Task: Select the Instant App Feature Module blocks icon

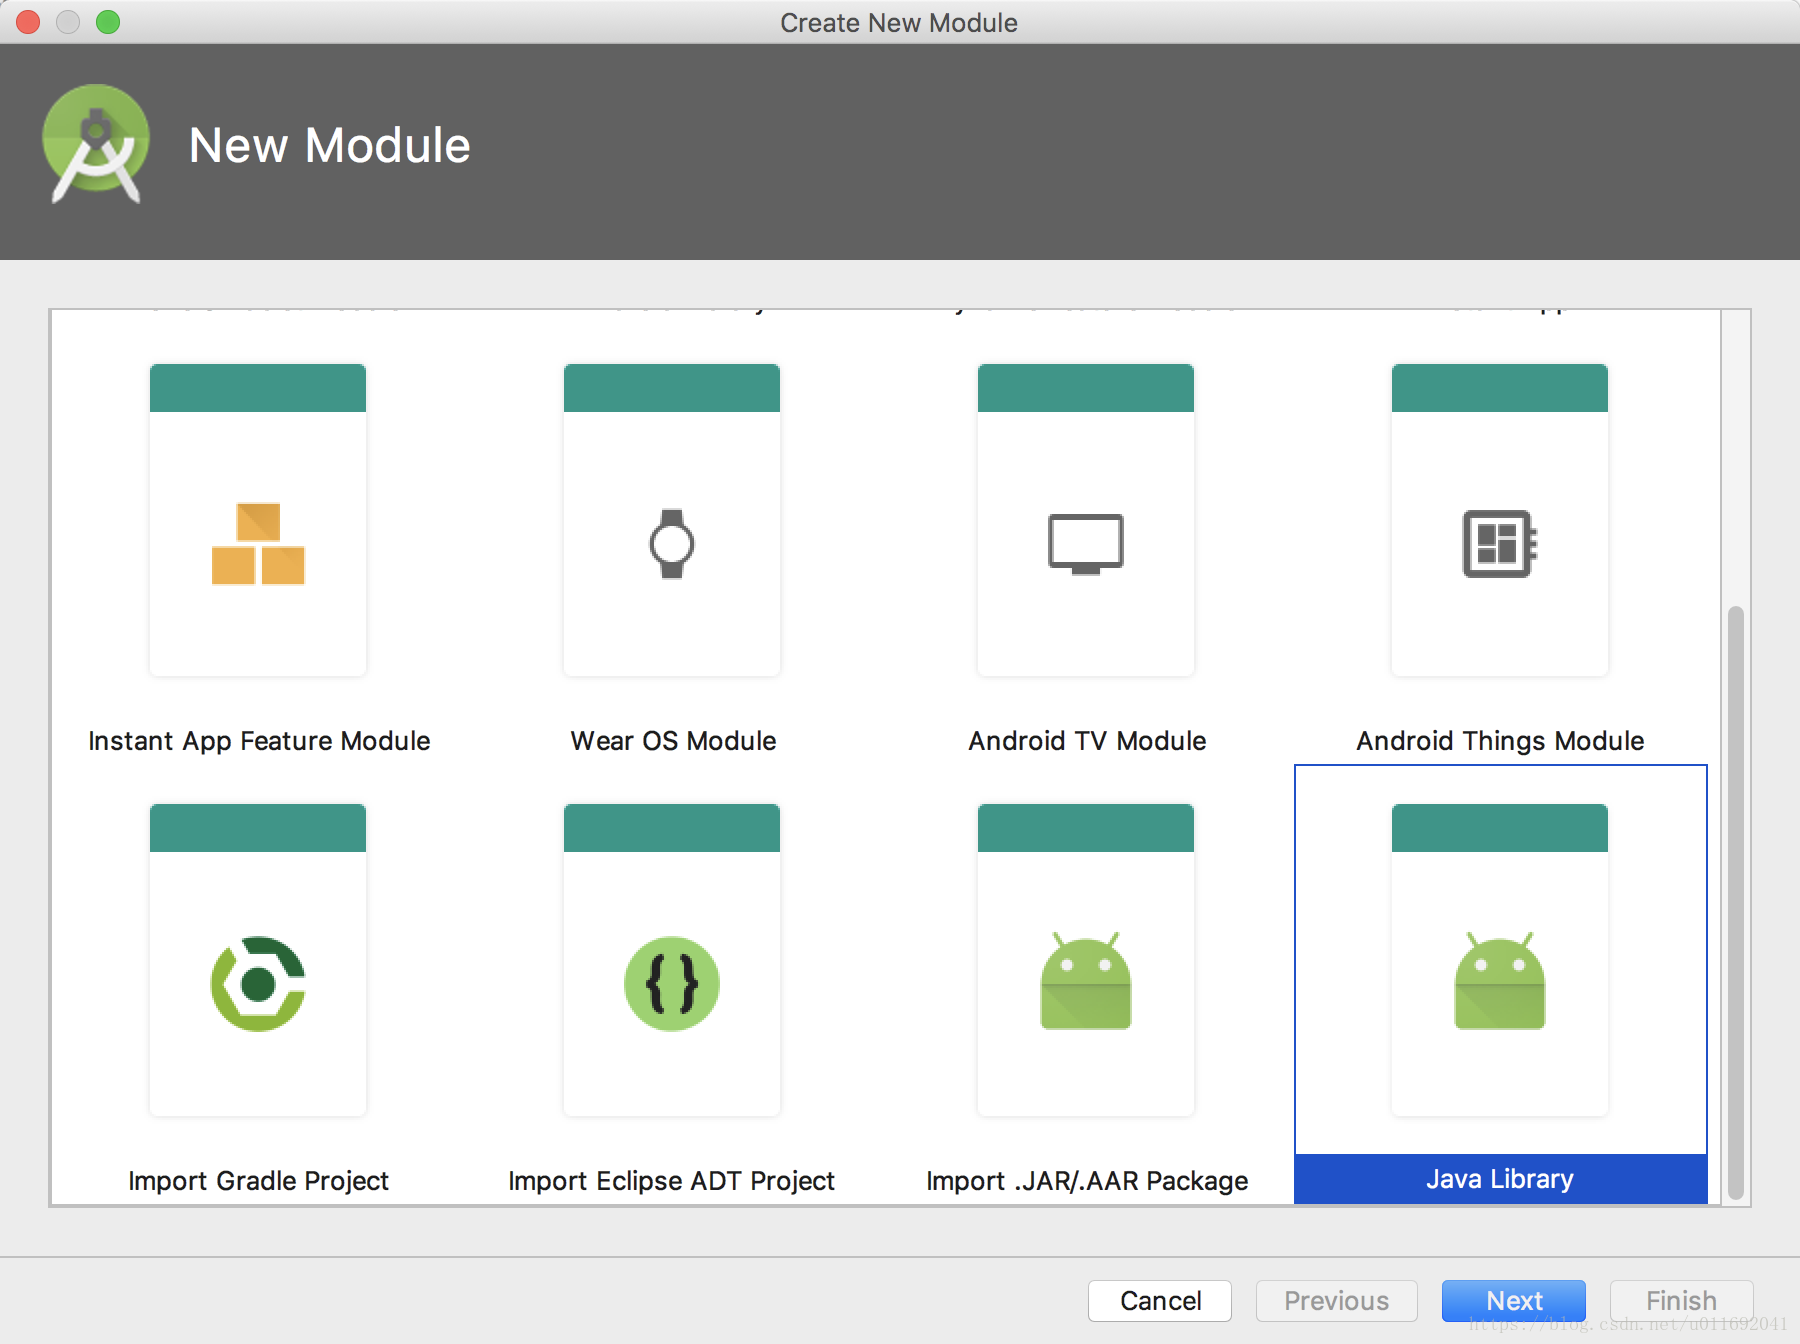Action: click(x=258, y=543)
